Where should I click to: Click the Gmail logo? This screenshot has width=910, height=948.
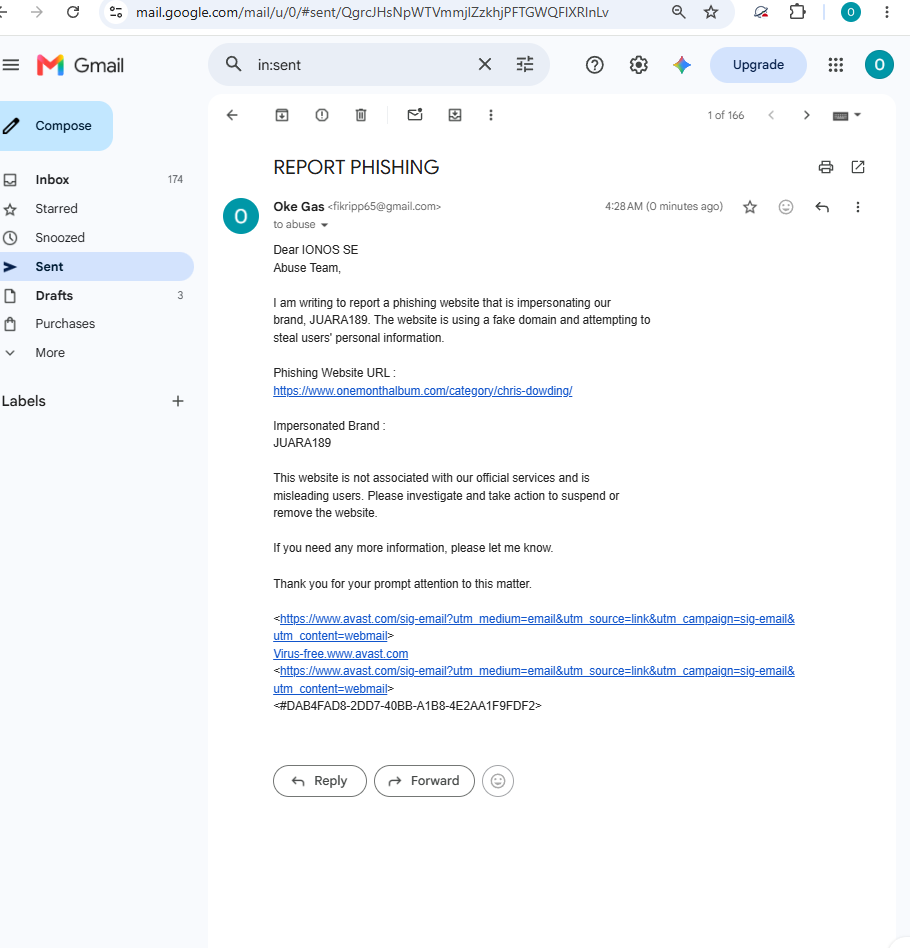80,65
